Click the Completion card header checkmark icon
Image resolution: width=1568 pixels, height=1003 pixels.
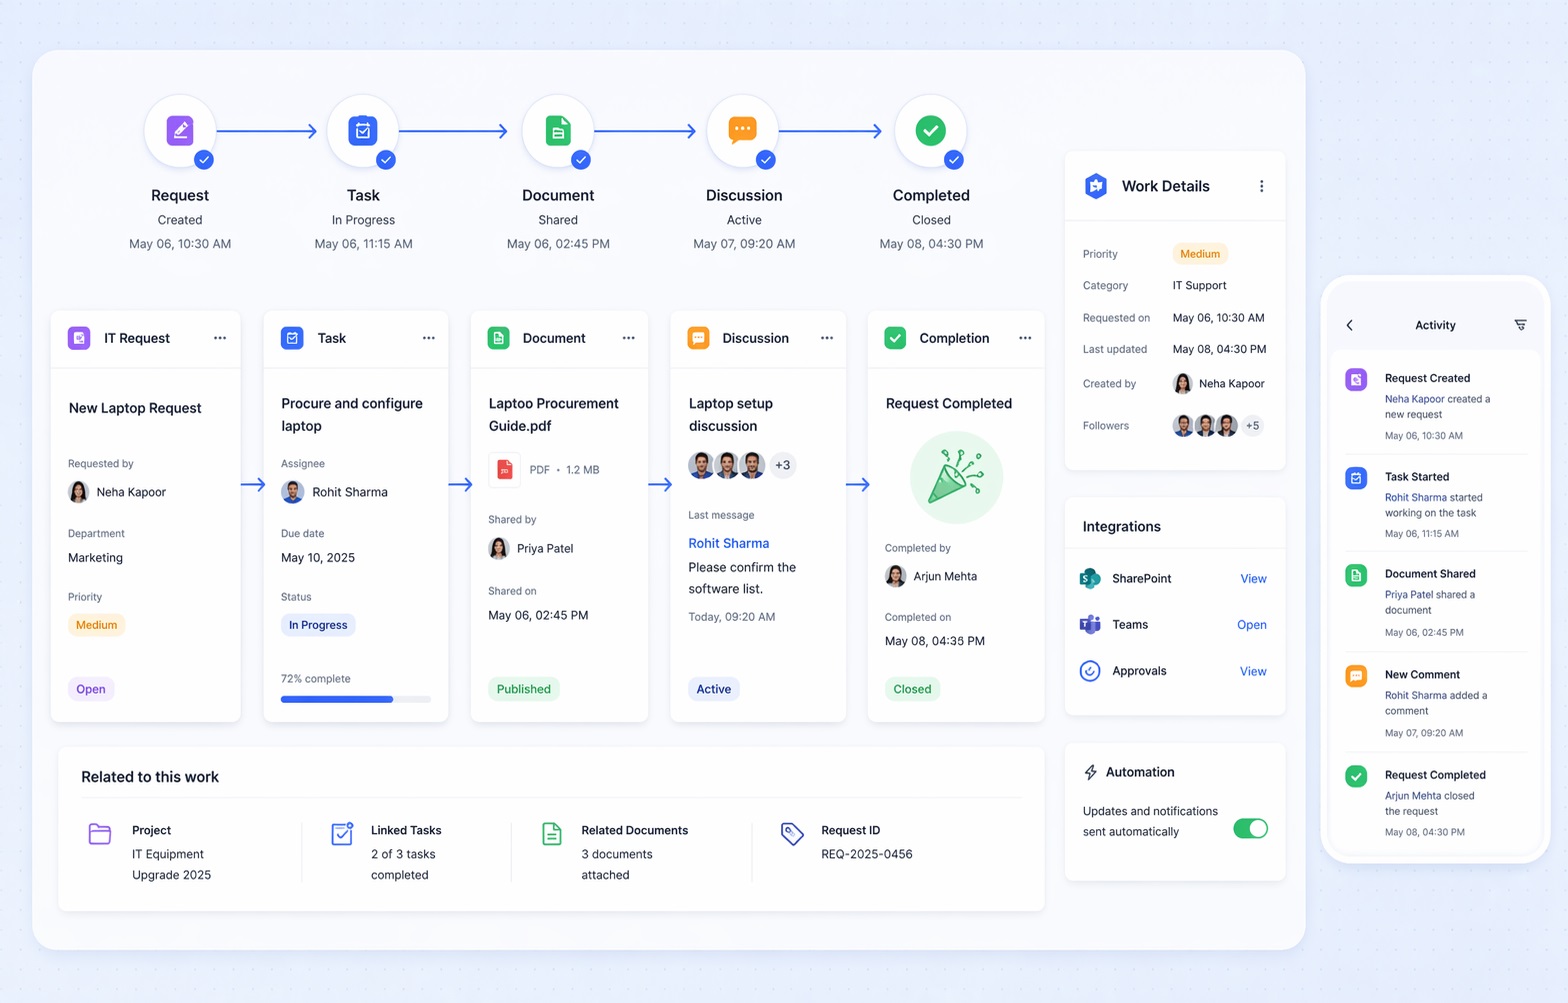click(x=895, y=338)
